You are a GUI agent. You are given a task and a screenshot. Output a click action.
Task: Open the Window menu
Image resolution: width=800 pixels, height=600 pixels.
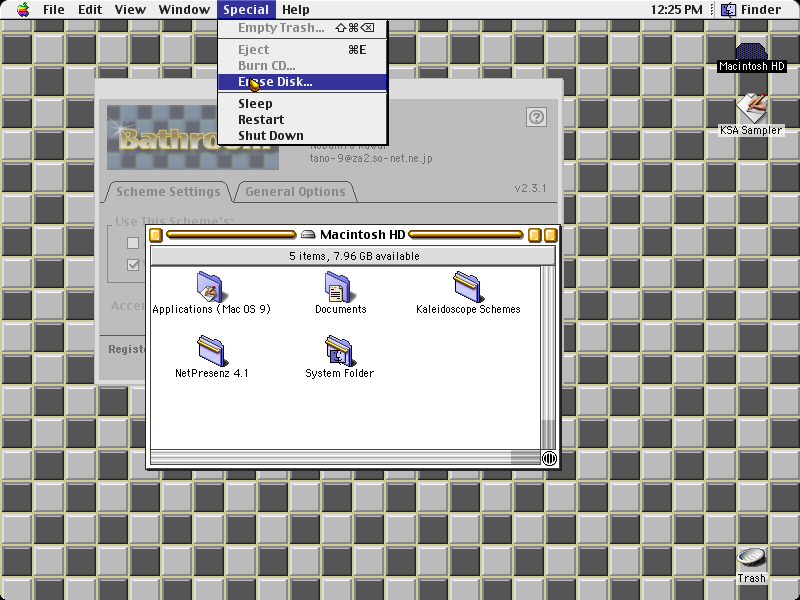(184, 9)
